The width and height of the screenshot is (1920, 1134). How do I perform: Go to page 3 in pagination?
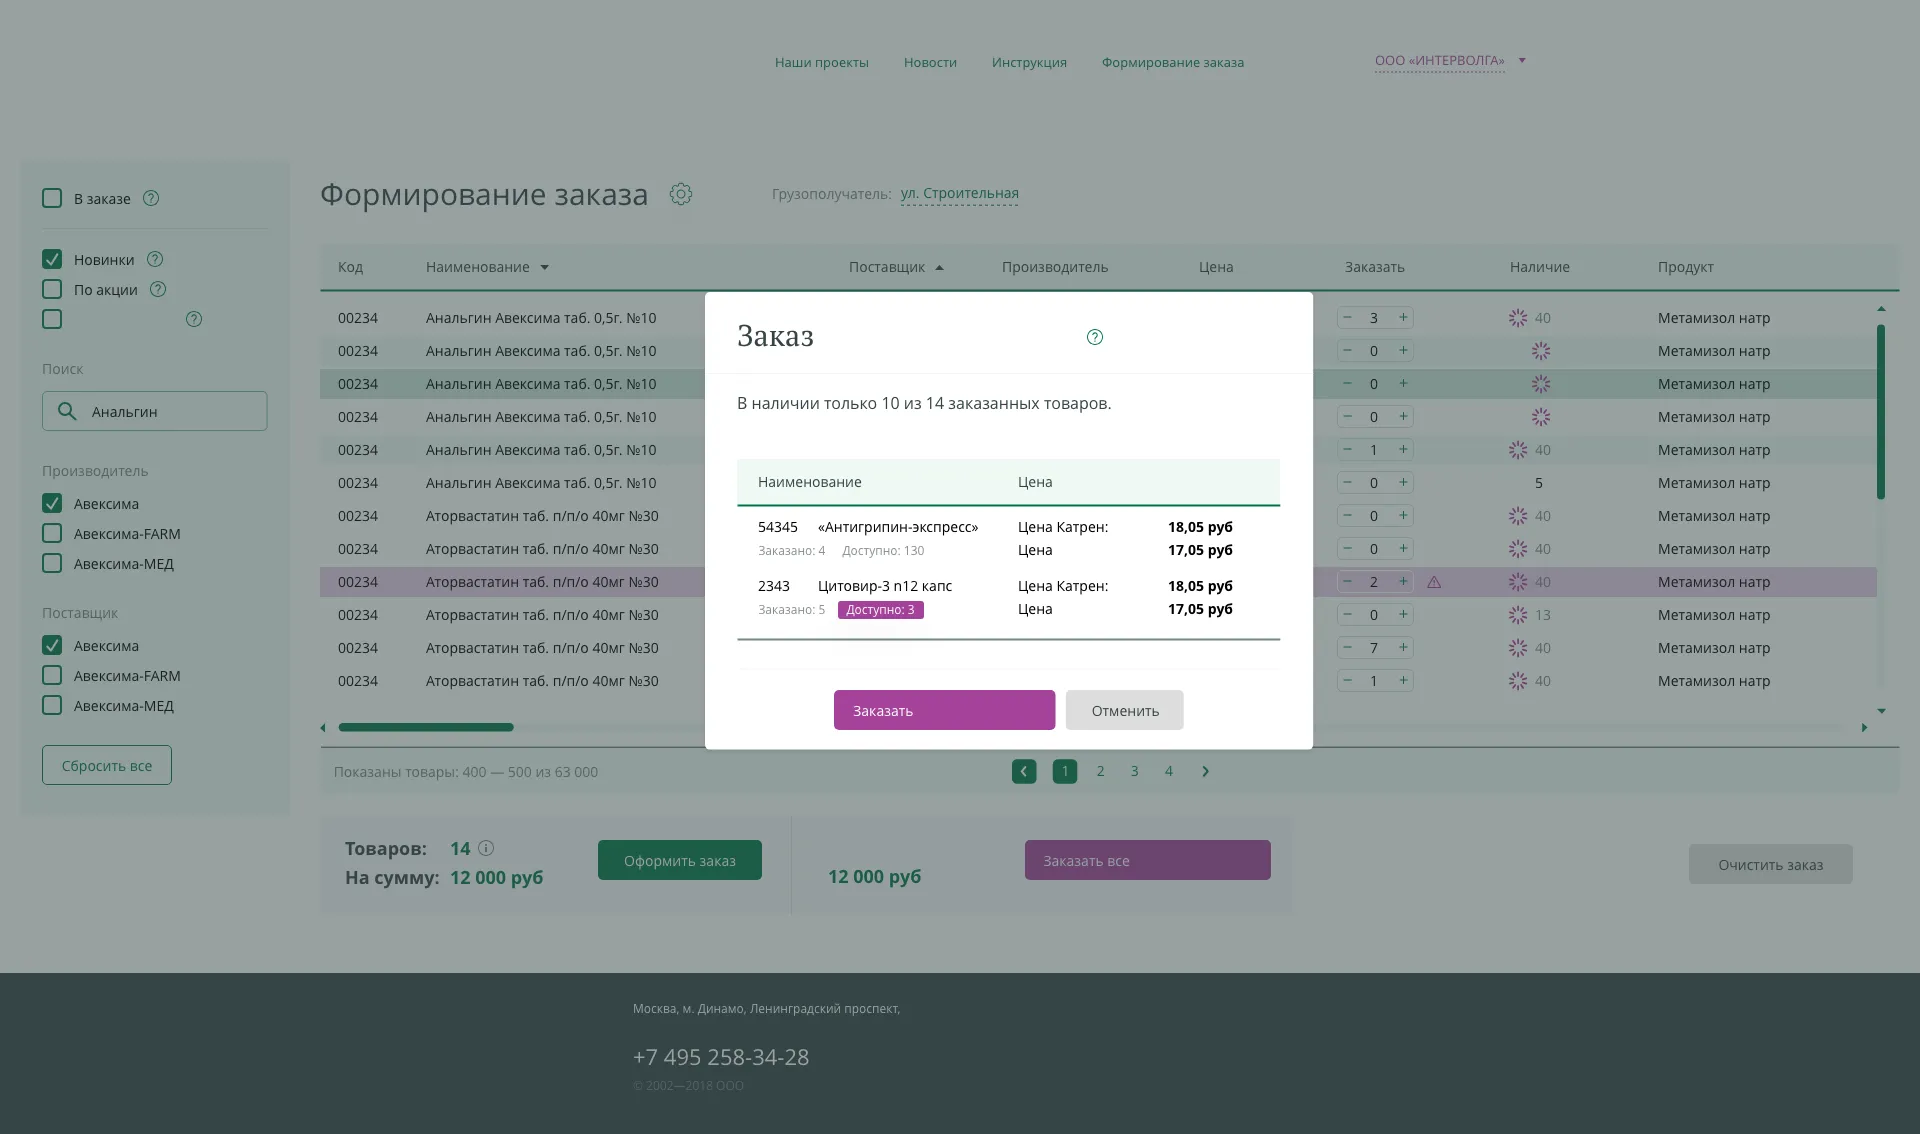[x=1134, y=771]
